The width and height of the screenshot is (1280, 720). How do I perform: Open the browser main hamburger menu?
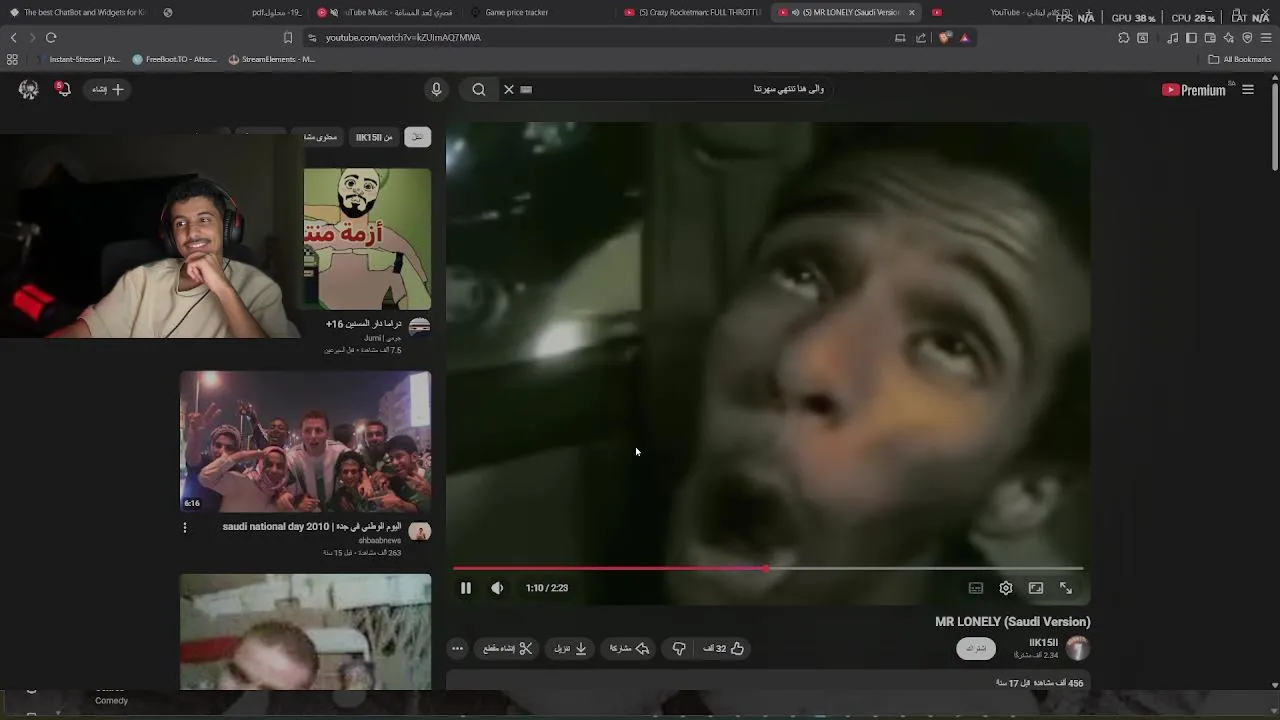pyautogui.click(x=1266, y=37)
